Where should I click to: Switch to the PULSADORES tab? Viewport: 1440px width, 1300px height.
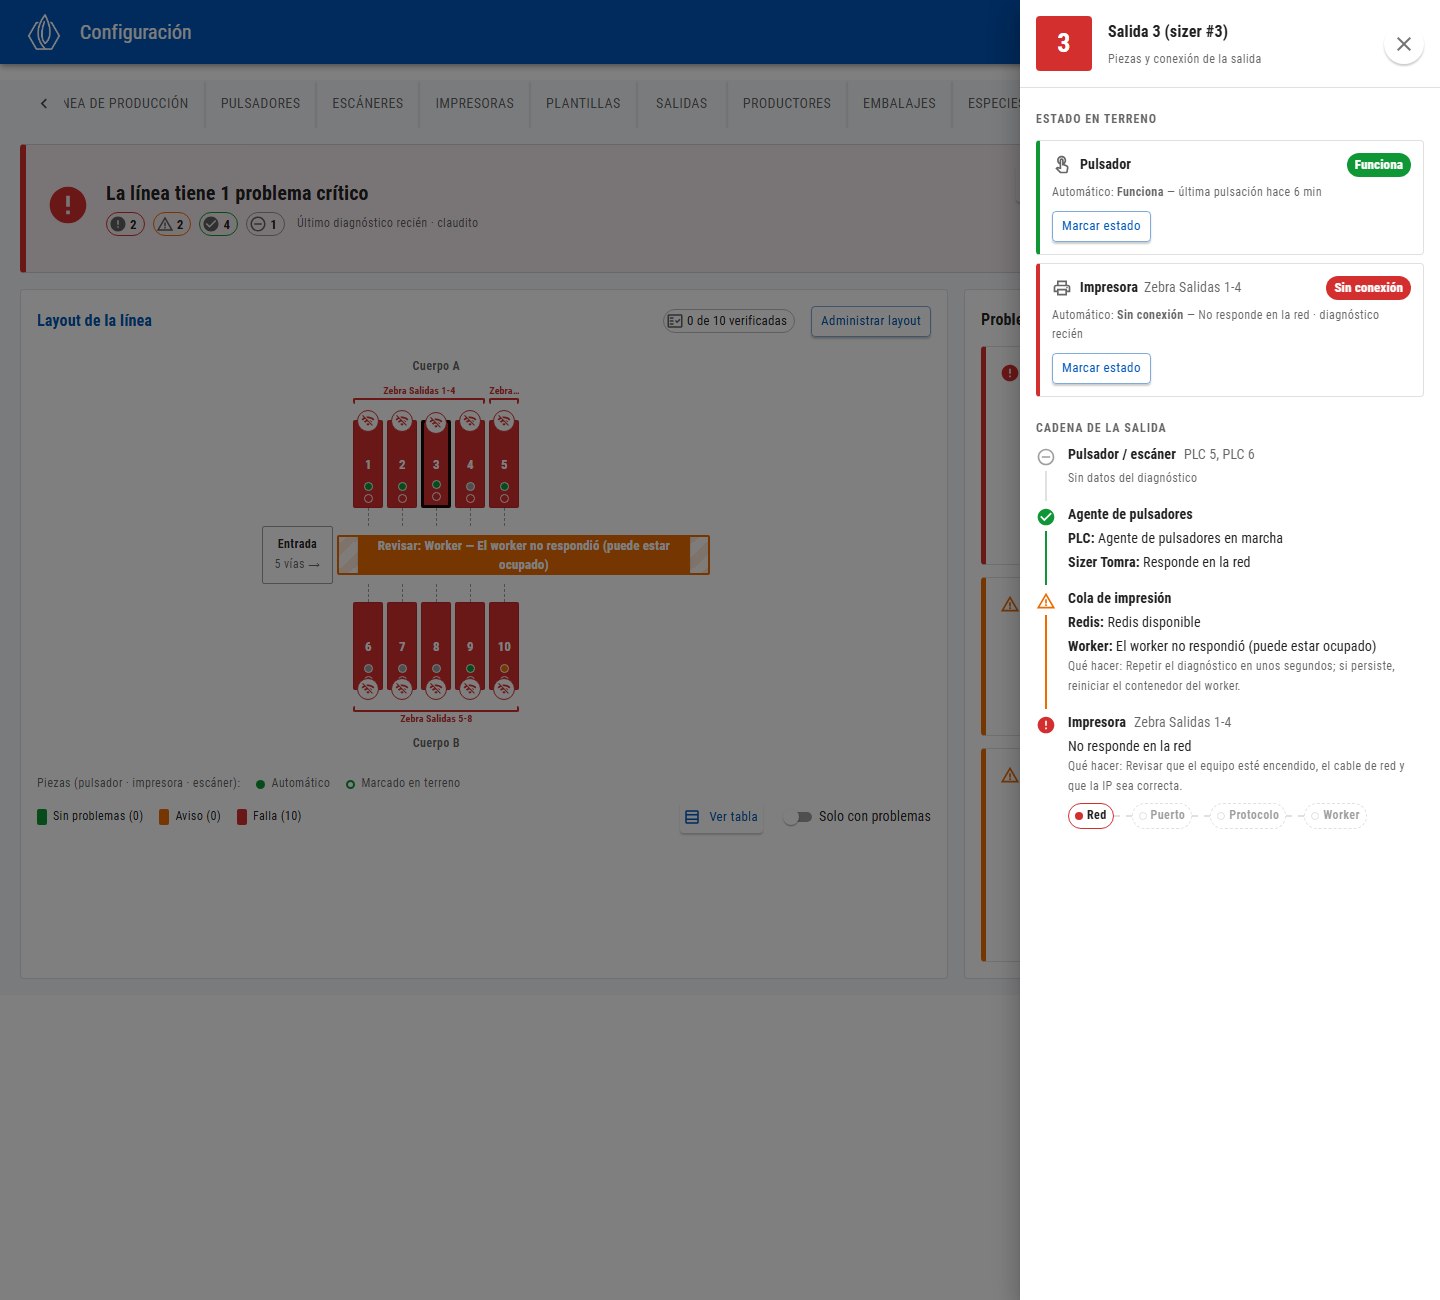pyautogui.click(x=260, y=104)
